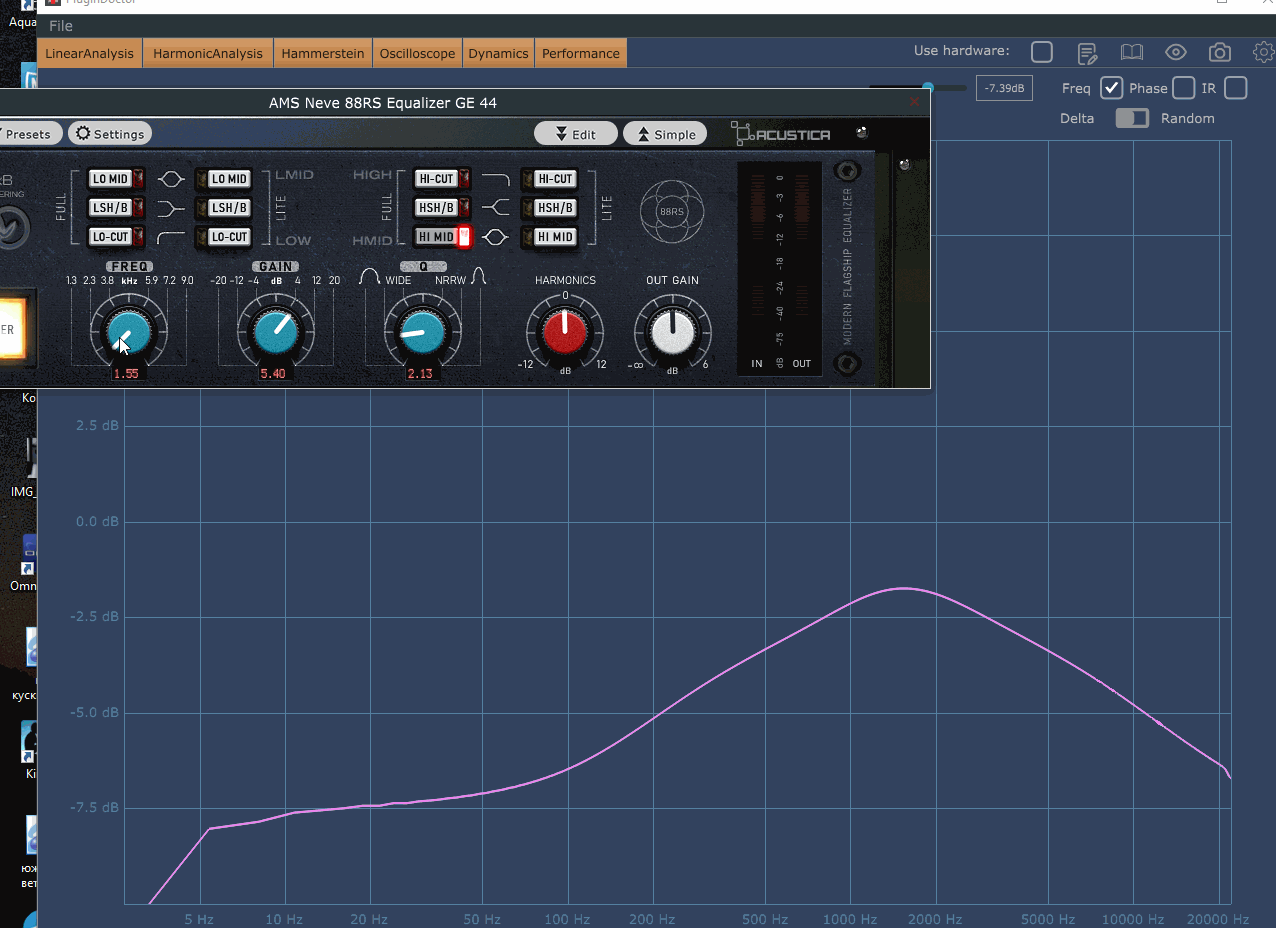Click the "-7.5 dB" axis label
The height and width of the screenshot is (928, 1276).
tap(95, 807)
